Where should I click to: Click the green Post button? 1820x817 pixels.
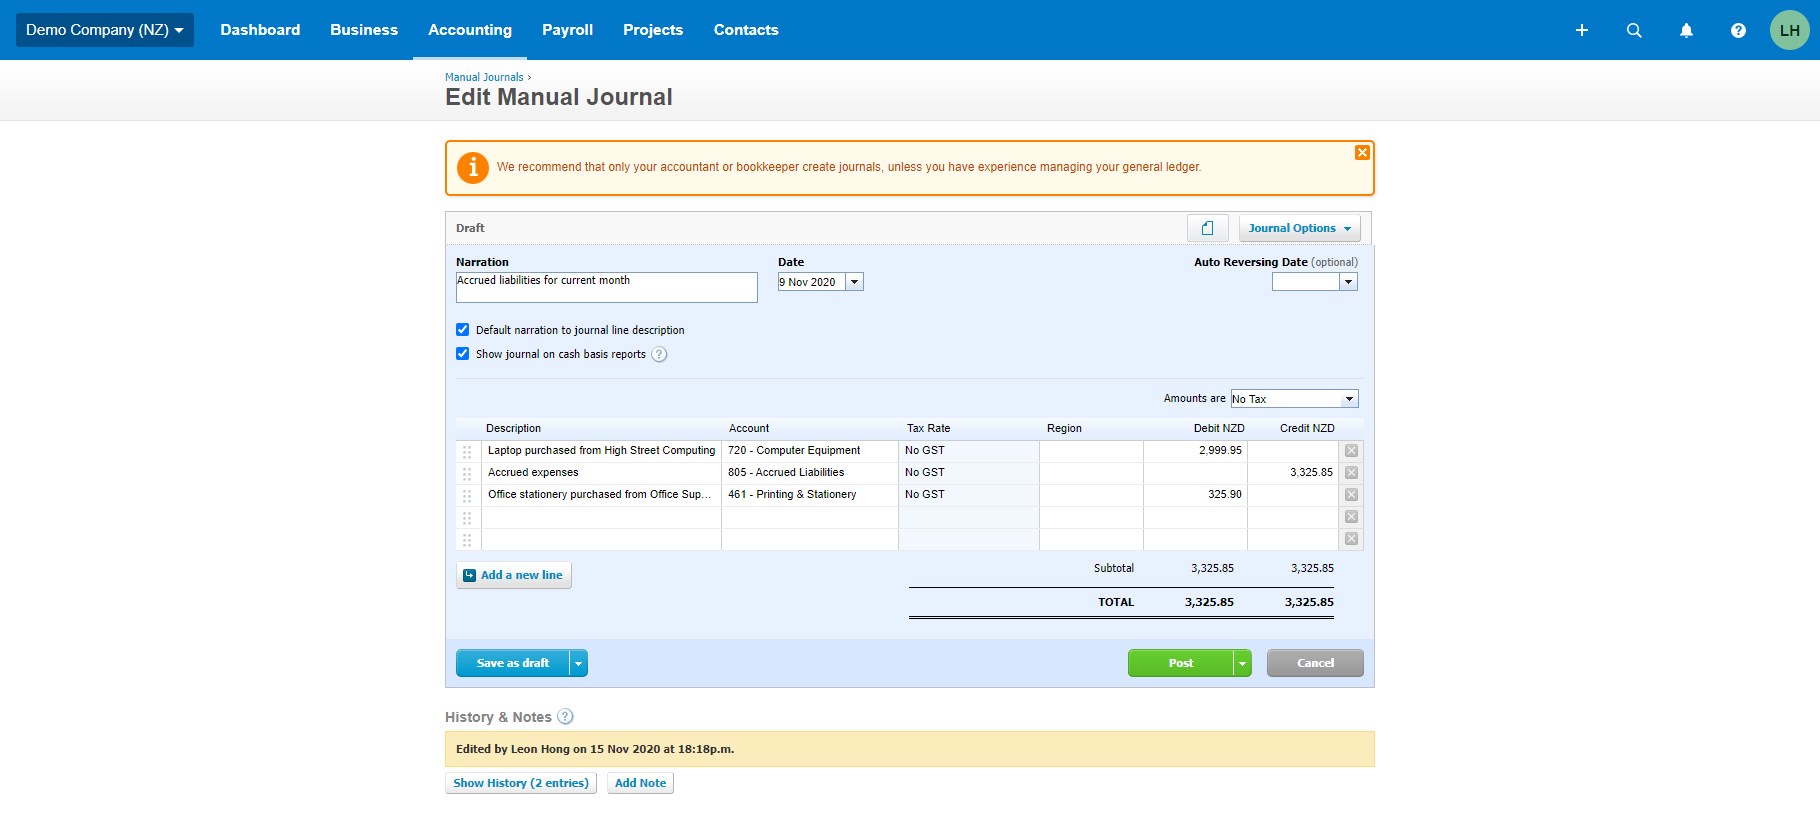click(1181, 663)
